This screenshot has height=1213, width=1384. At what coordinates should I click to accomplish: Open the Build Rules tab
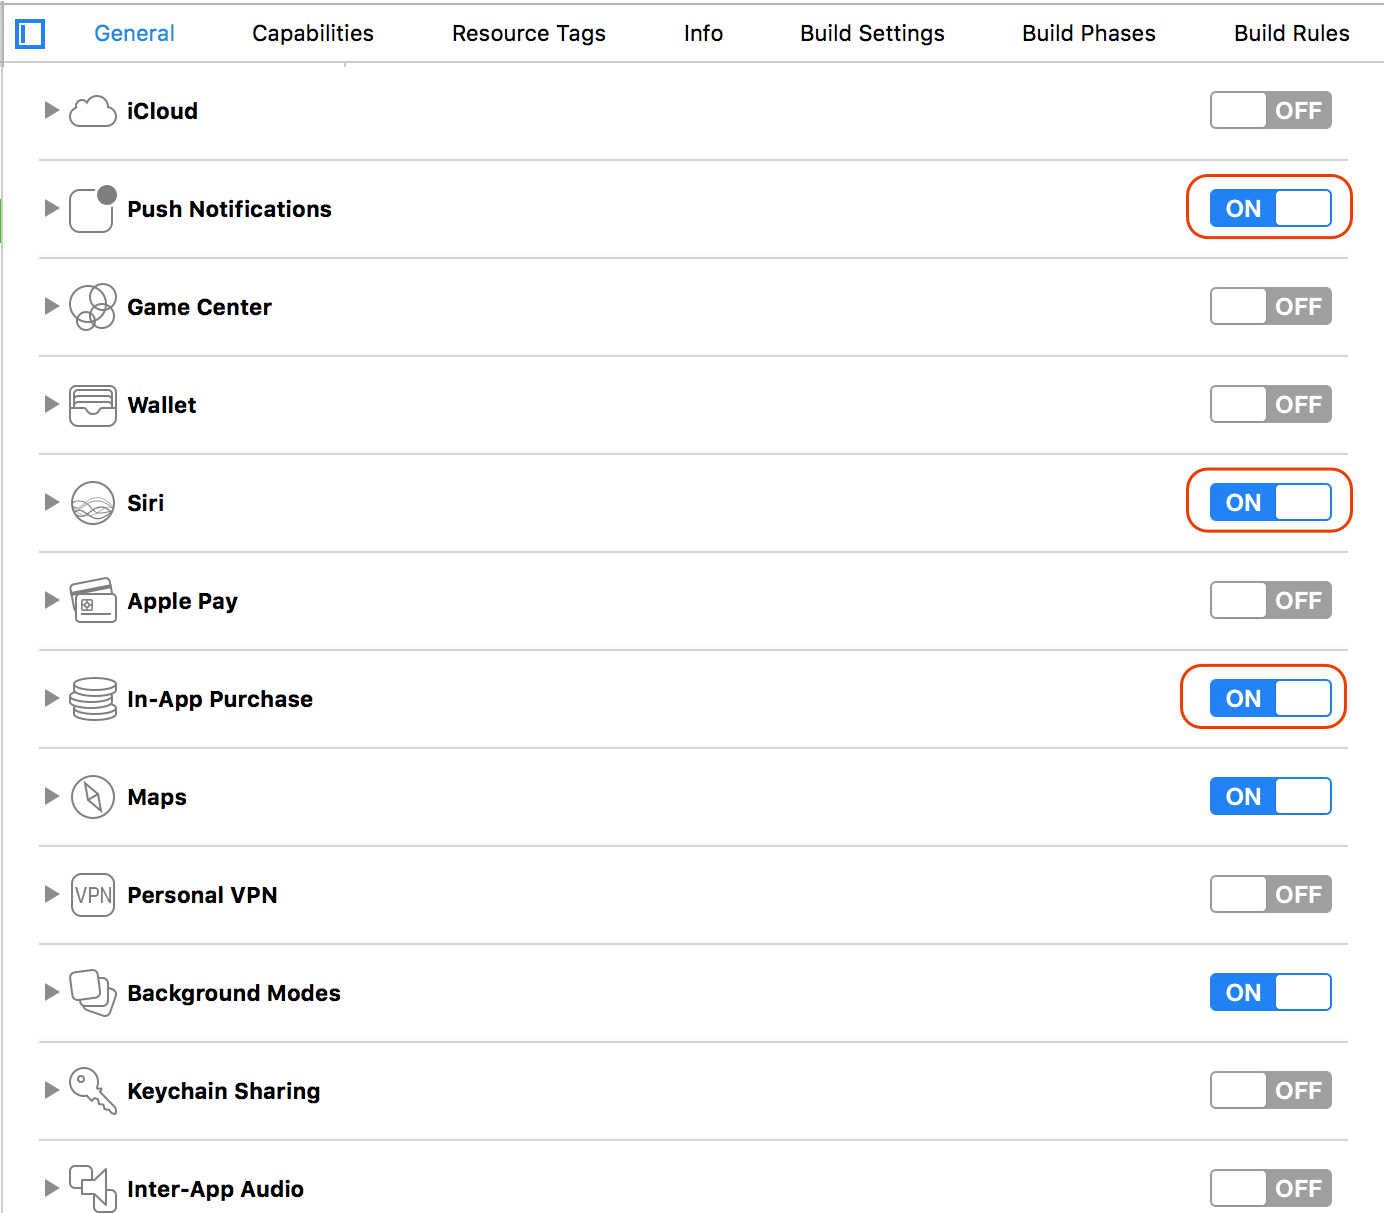click(1292, 34)
